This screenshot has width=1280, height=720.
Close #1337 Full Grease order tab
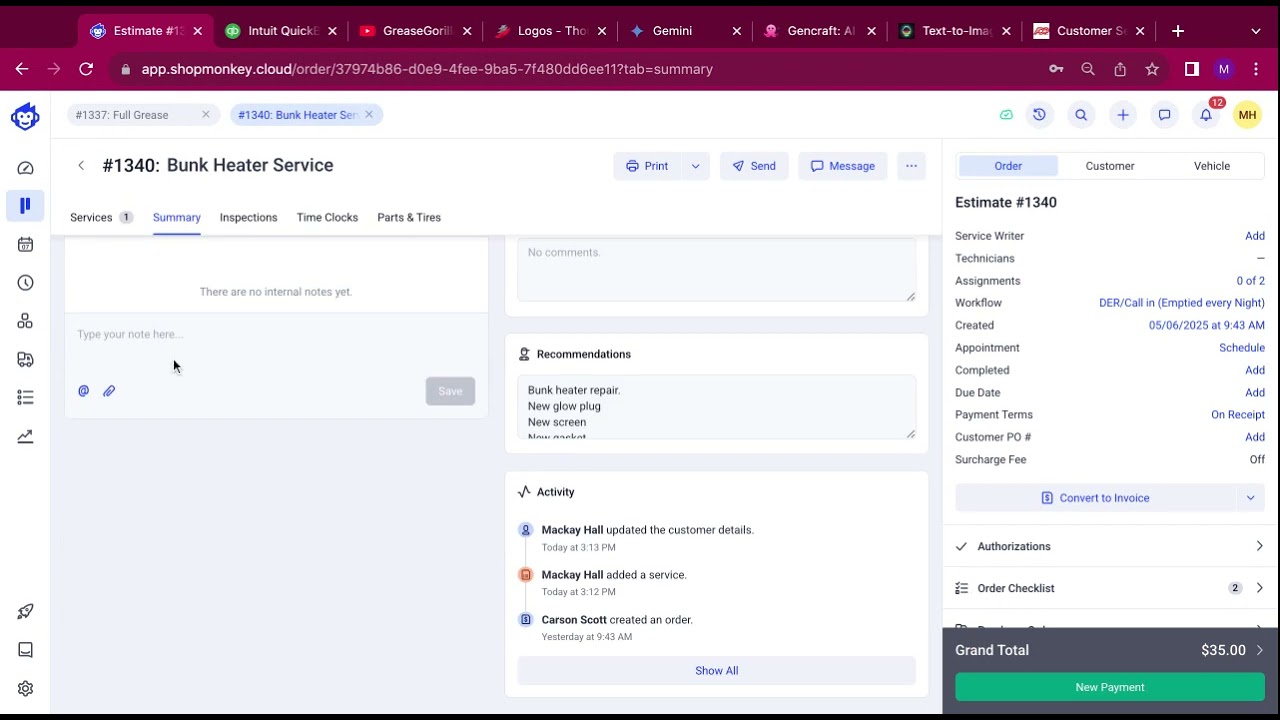click(x=206, y=115)
